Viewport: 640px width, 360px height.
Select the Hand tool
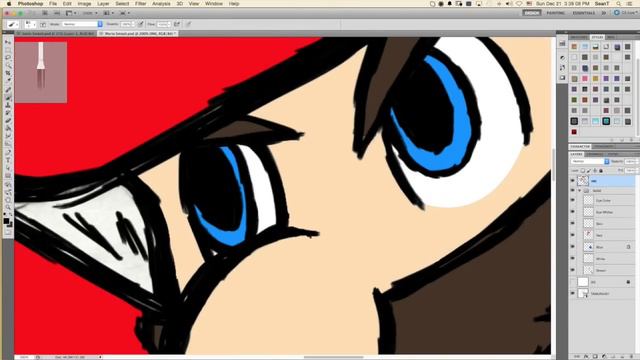coord(8,200)
